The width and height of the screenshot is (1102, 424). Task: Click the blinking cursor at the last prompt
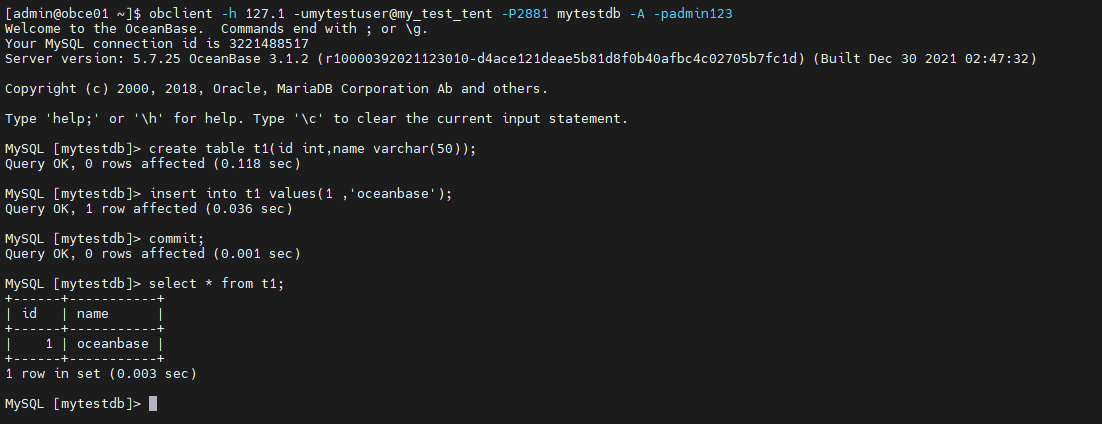(153, 404)
